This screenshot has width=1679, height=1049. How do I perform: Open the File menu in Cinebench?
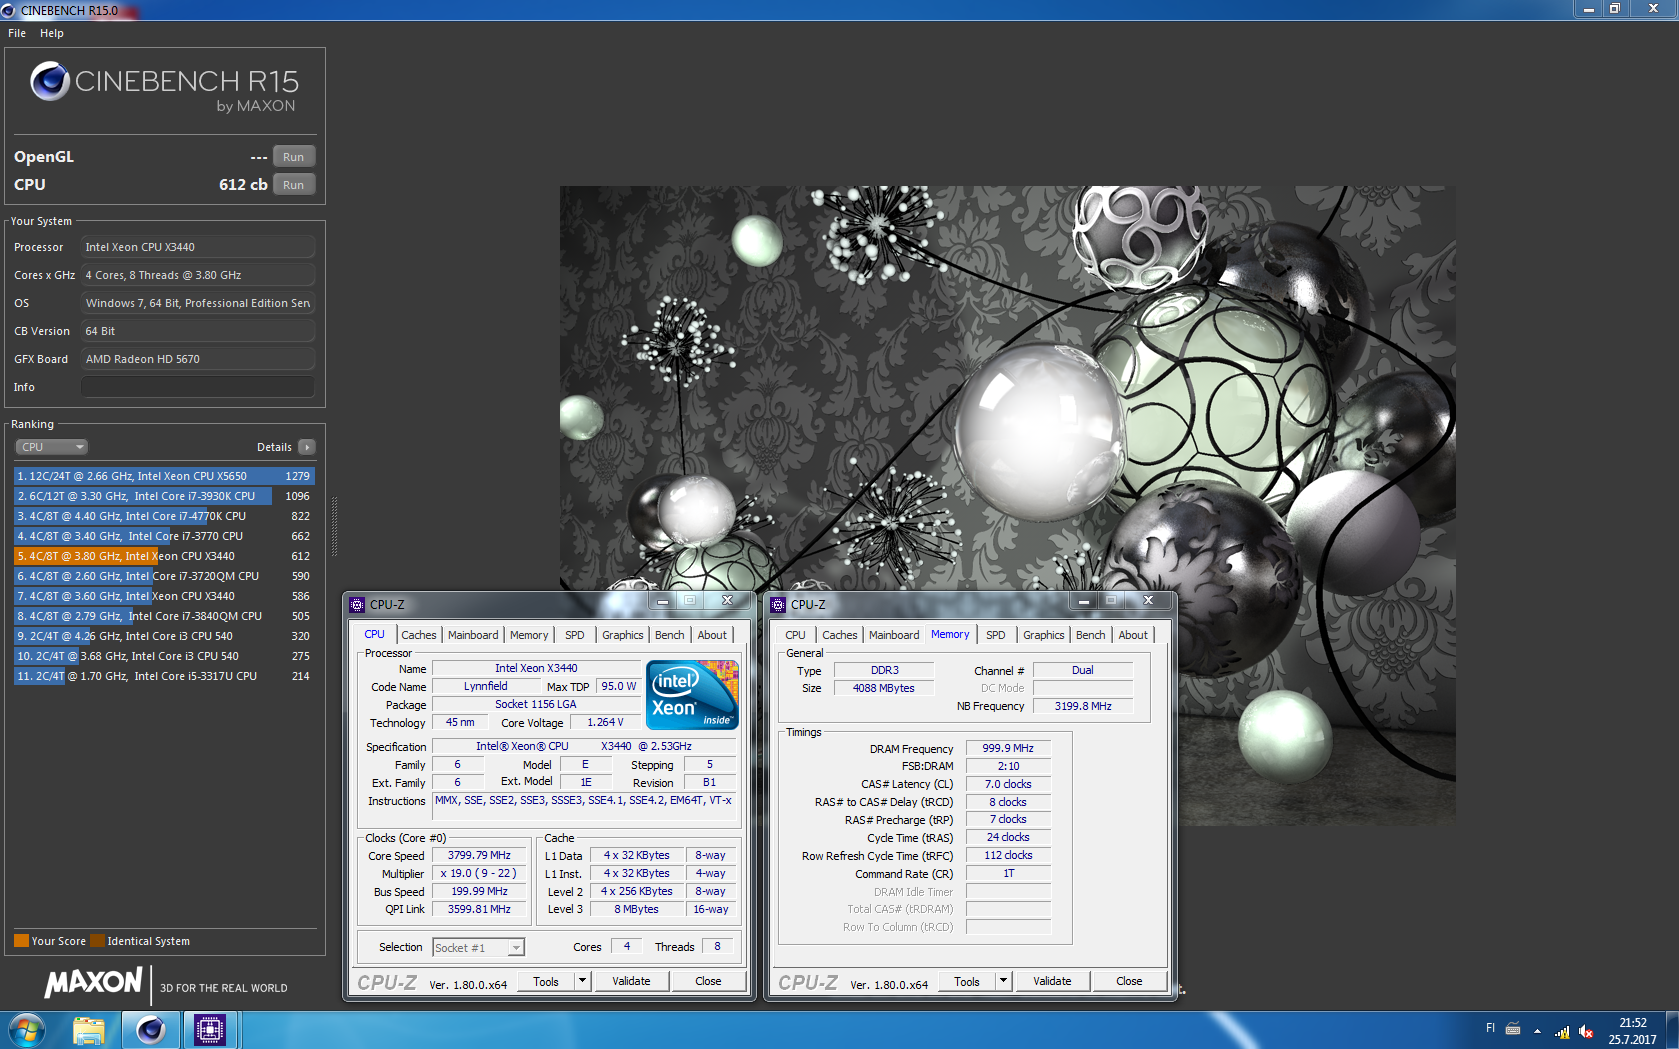click(x=17, y=33)
